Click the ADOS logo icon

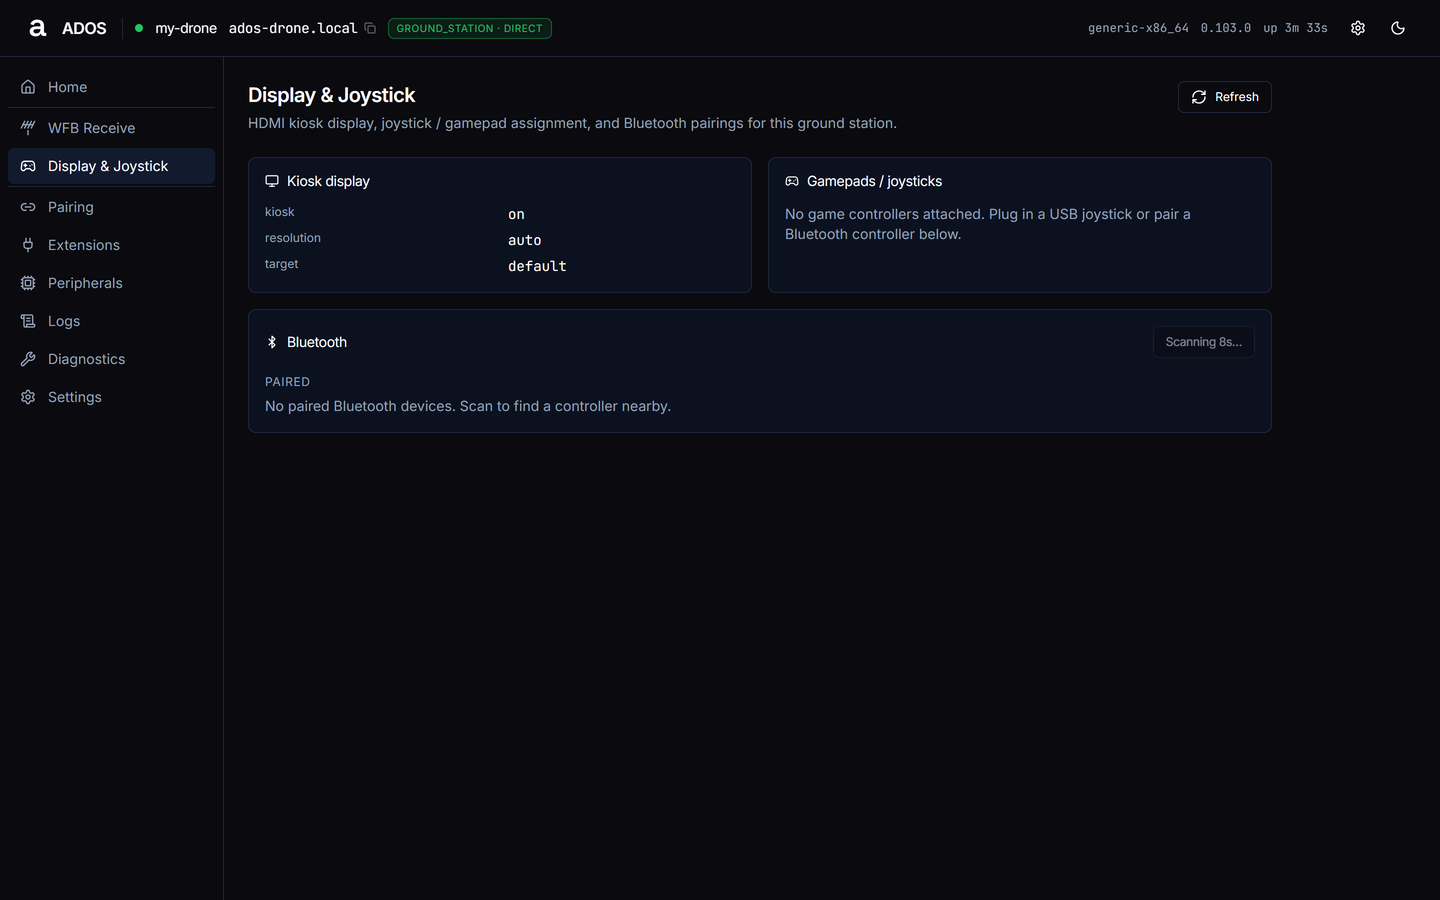[x=38, y=28]
